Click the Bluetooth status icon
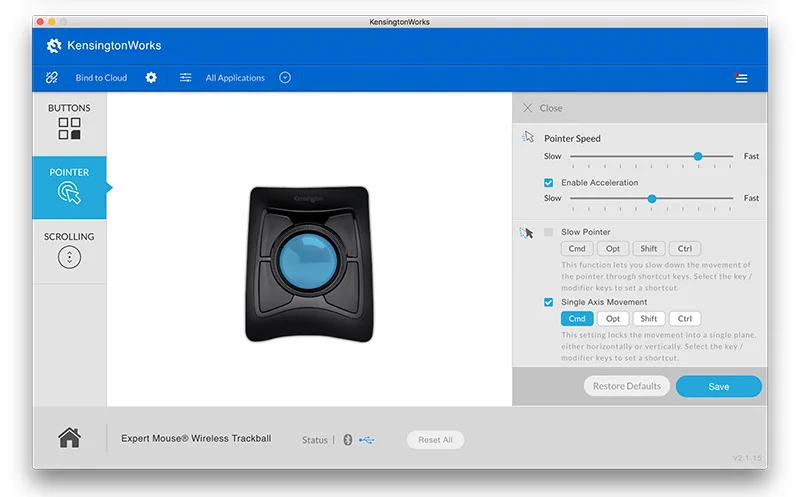800x497 pixels. 347,440
